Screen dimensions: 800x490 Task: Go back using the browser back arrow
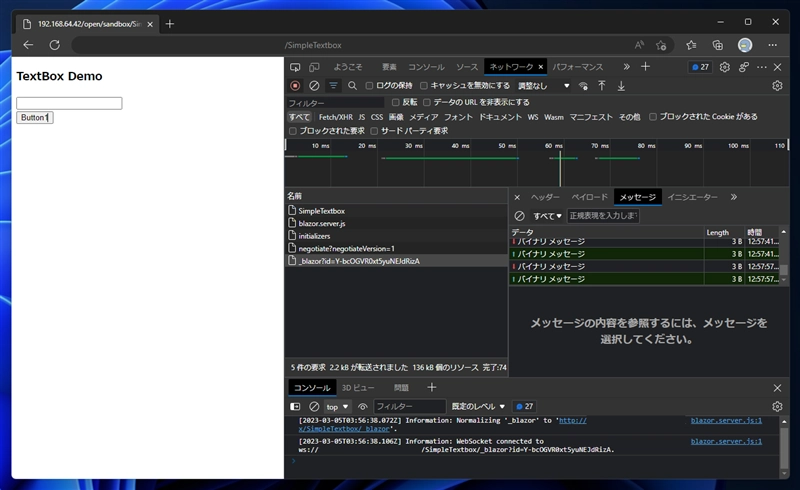point(28,45)
